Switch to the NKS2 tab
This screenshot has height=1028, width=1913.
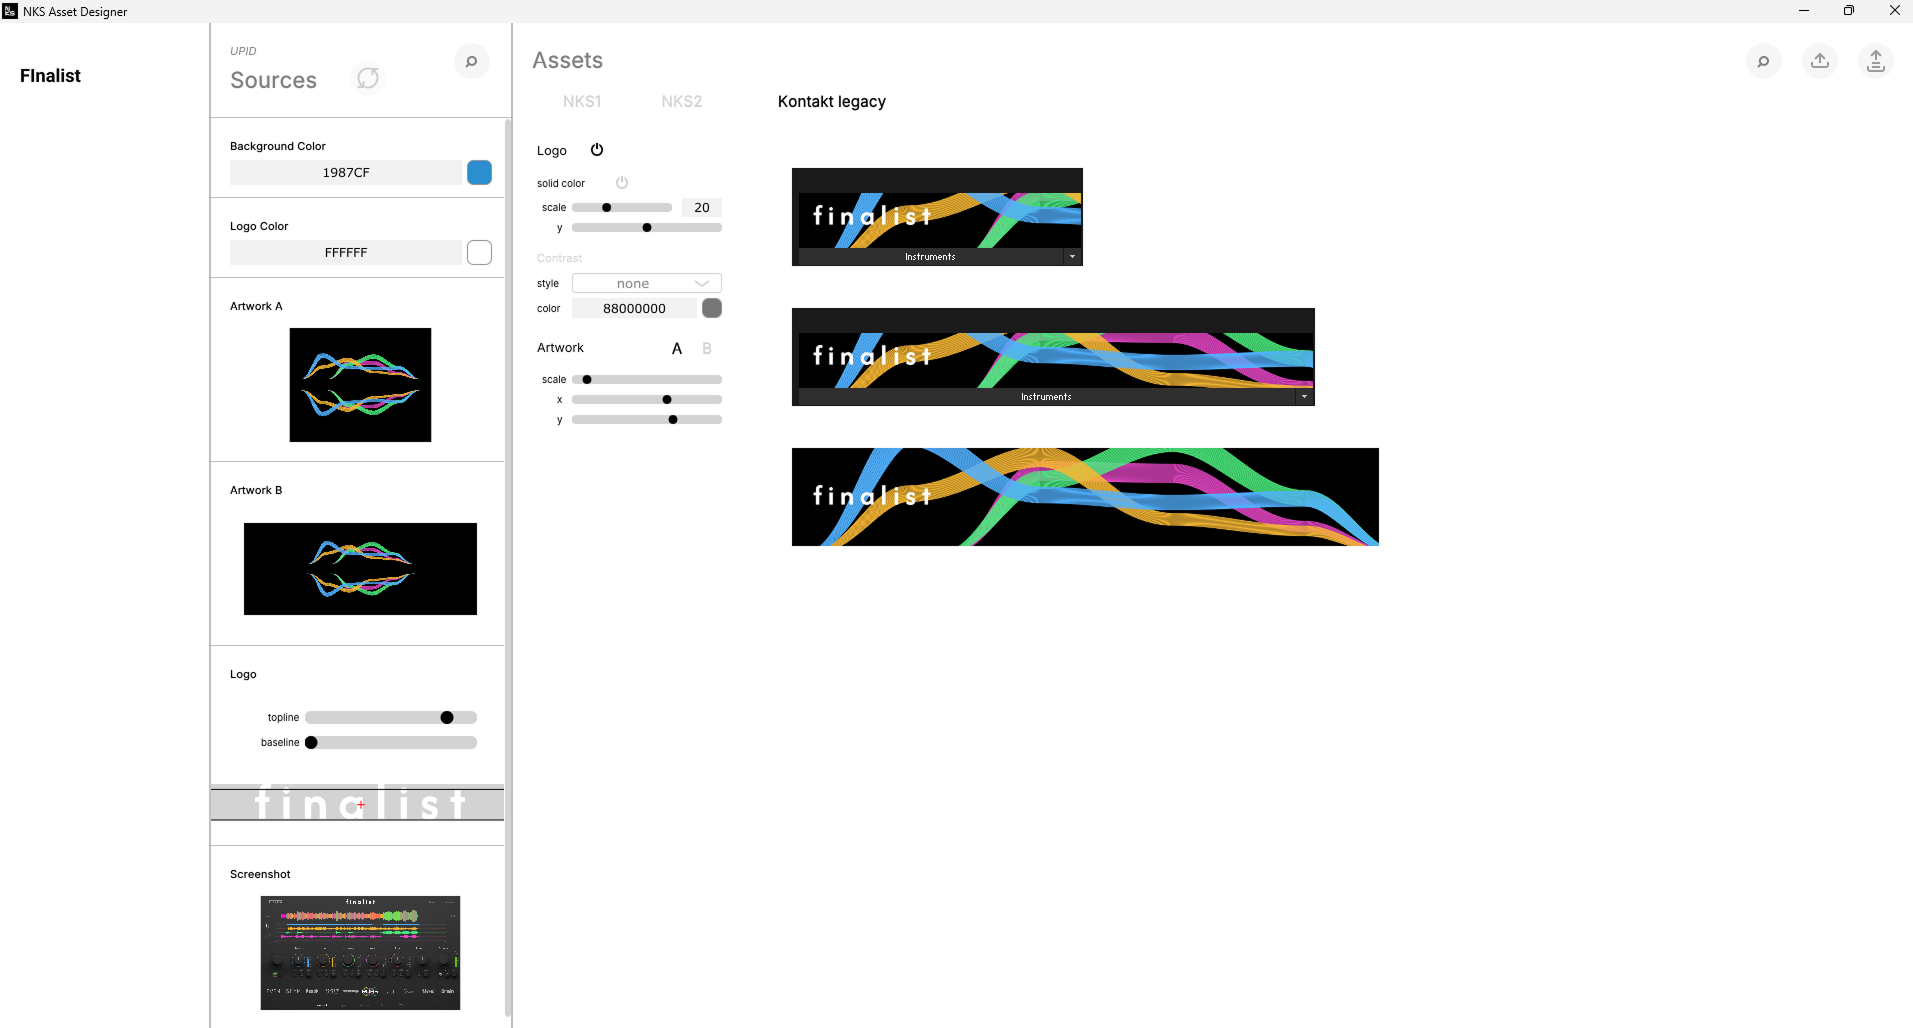tap(681, 101)
